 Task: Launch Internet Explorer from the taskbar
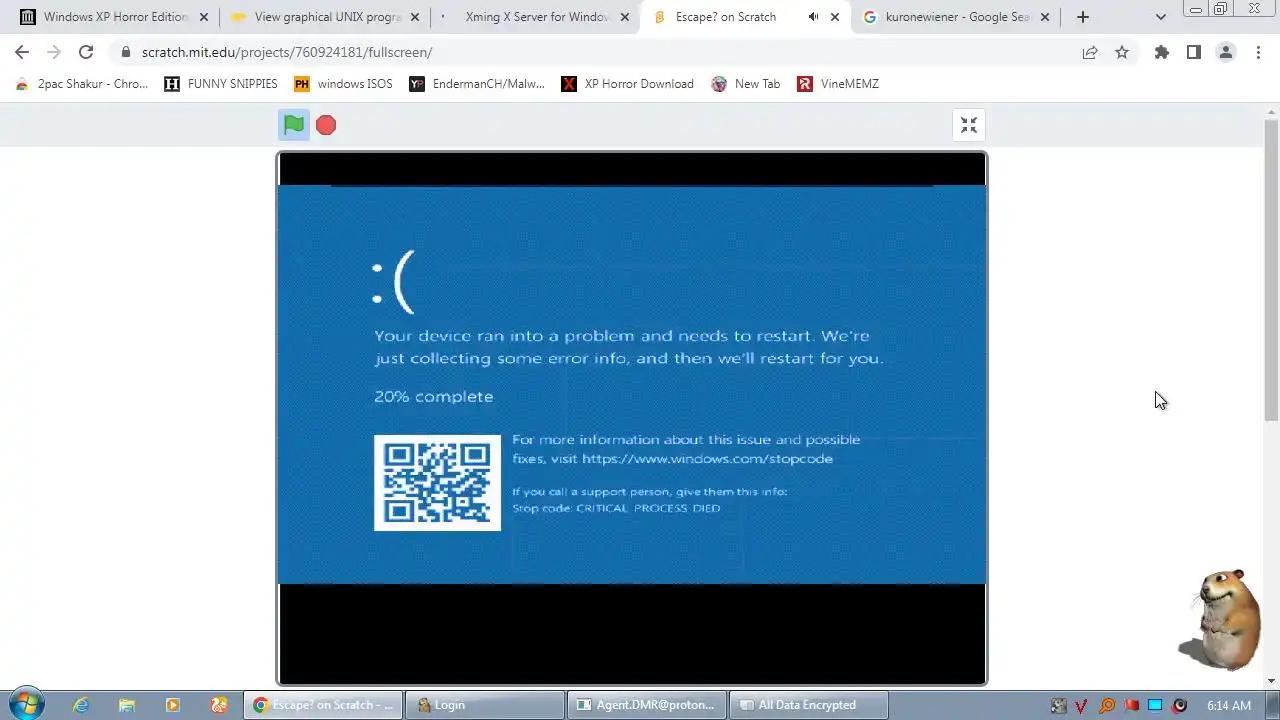click(x=81, y=705)
